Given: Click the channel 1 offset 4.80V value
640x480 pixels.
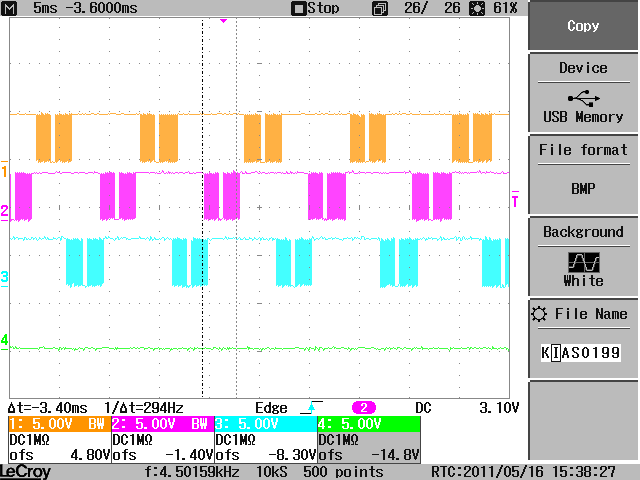Looking at the screenshot, I should pyautogui.click(x=90, y=455).
